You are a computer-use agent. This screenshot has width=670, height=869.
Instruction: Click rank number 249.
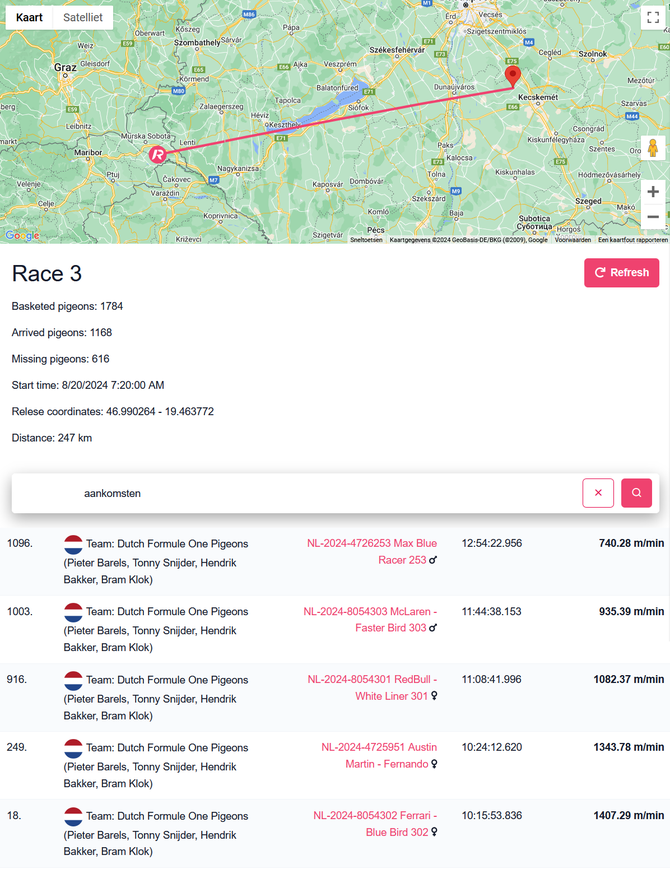17,747
